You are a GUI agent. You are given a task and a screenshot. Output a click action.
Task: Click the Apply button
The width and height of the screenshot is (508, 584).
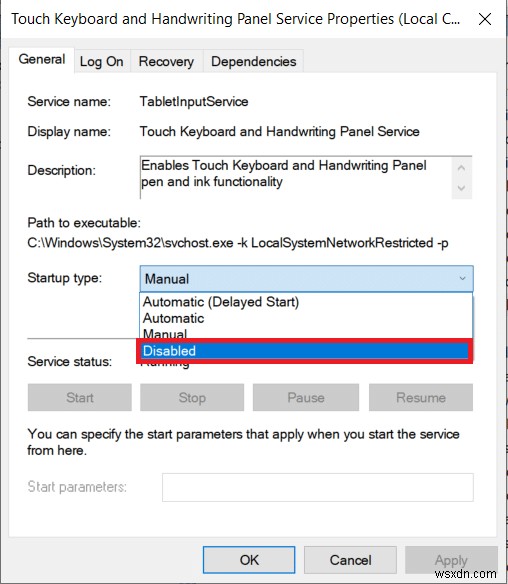coord(451,560)
